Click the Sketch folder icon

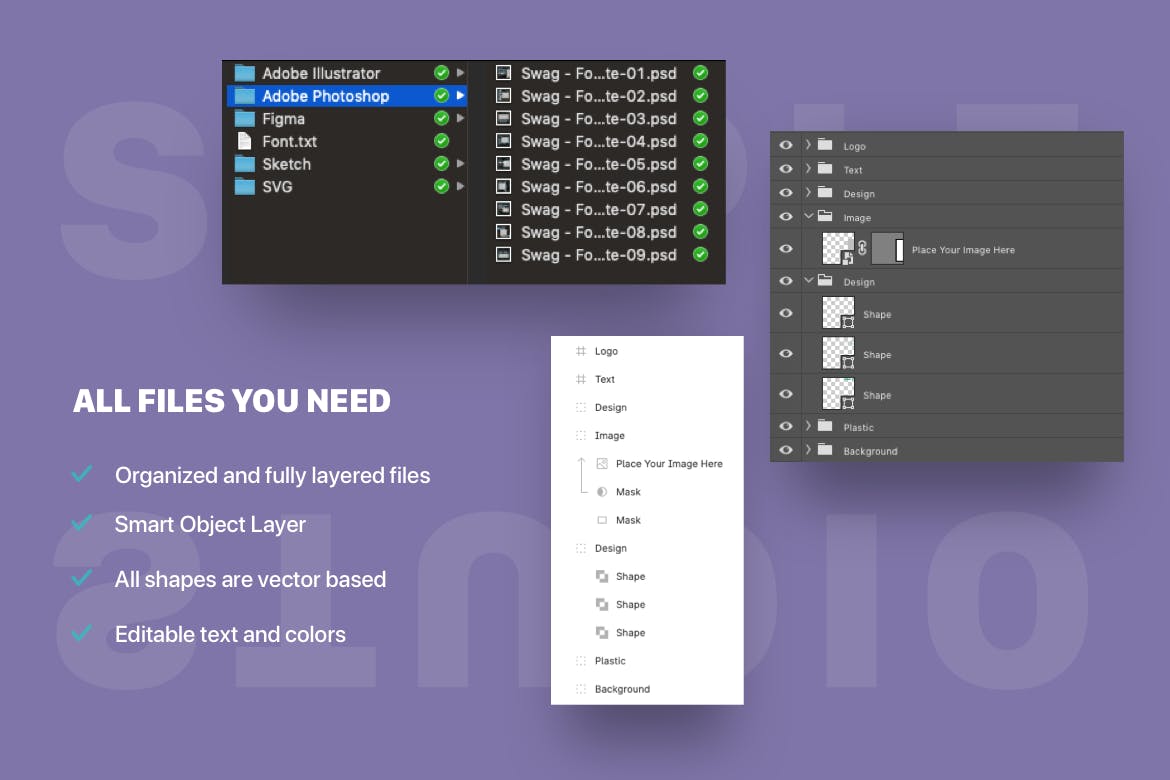pos(244,164)
